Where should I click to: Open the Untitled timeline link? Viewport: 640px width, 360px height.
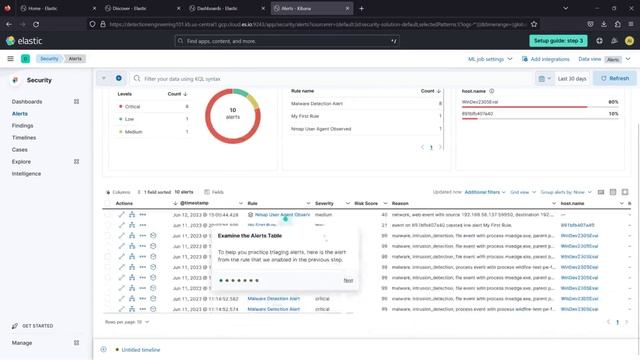click(x=140, y=350)
